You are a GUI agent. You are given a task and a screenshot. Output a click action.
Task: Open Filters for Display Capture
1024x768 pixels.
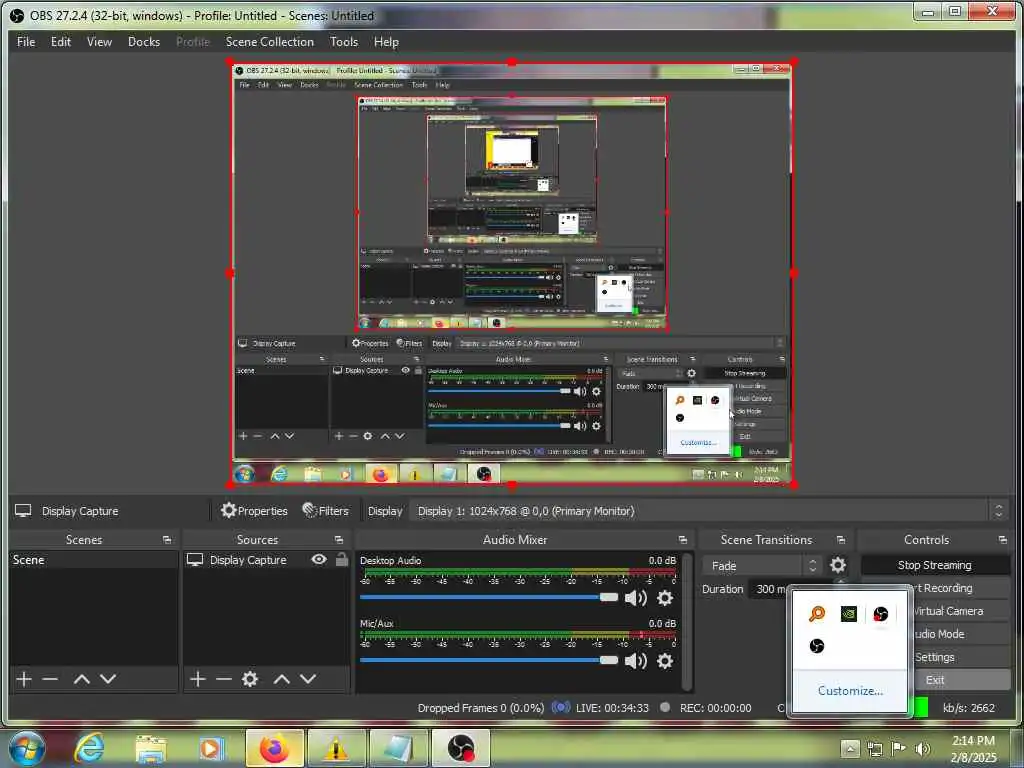pos(325,511)
